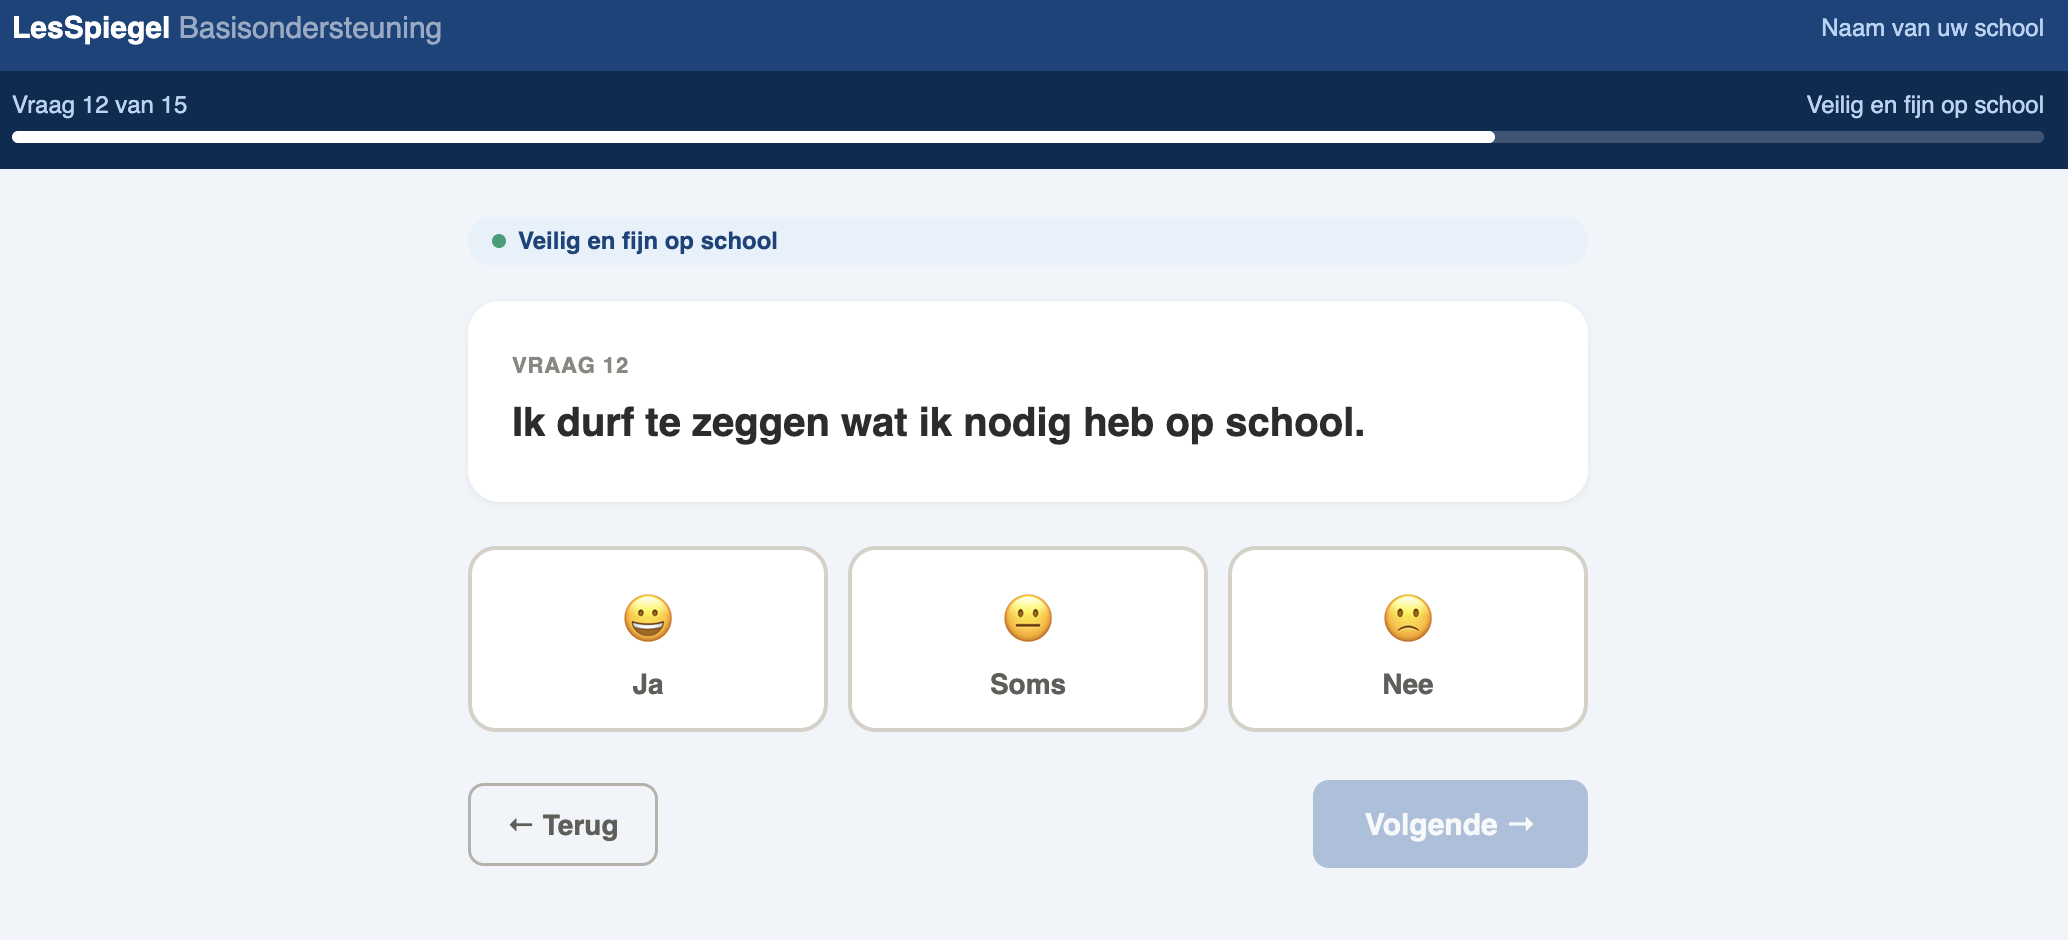This screenshot has width=2068, height=940.
Task: Click the right arrow on Volgende
Action: pos(1521,824)
